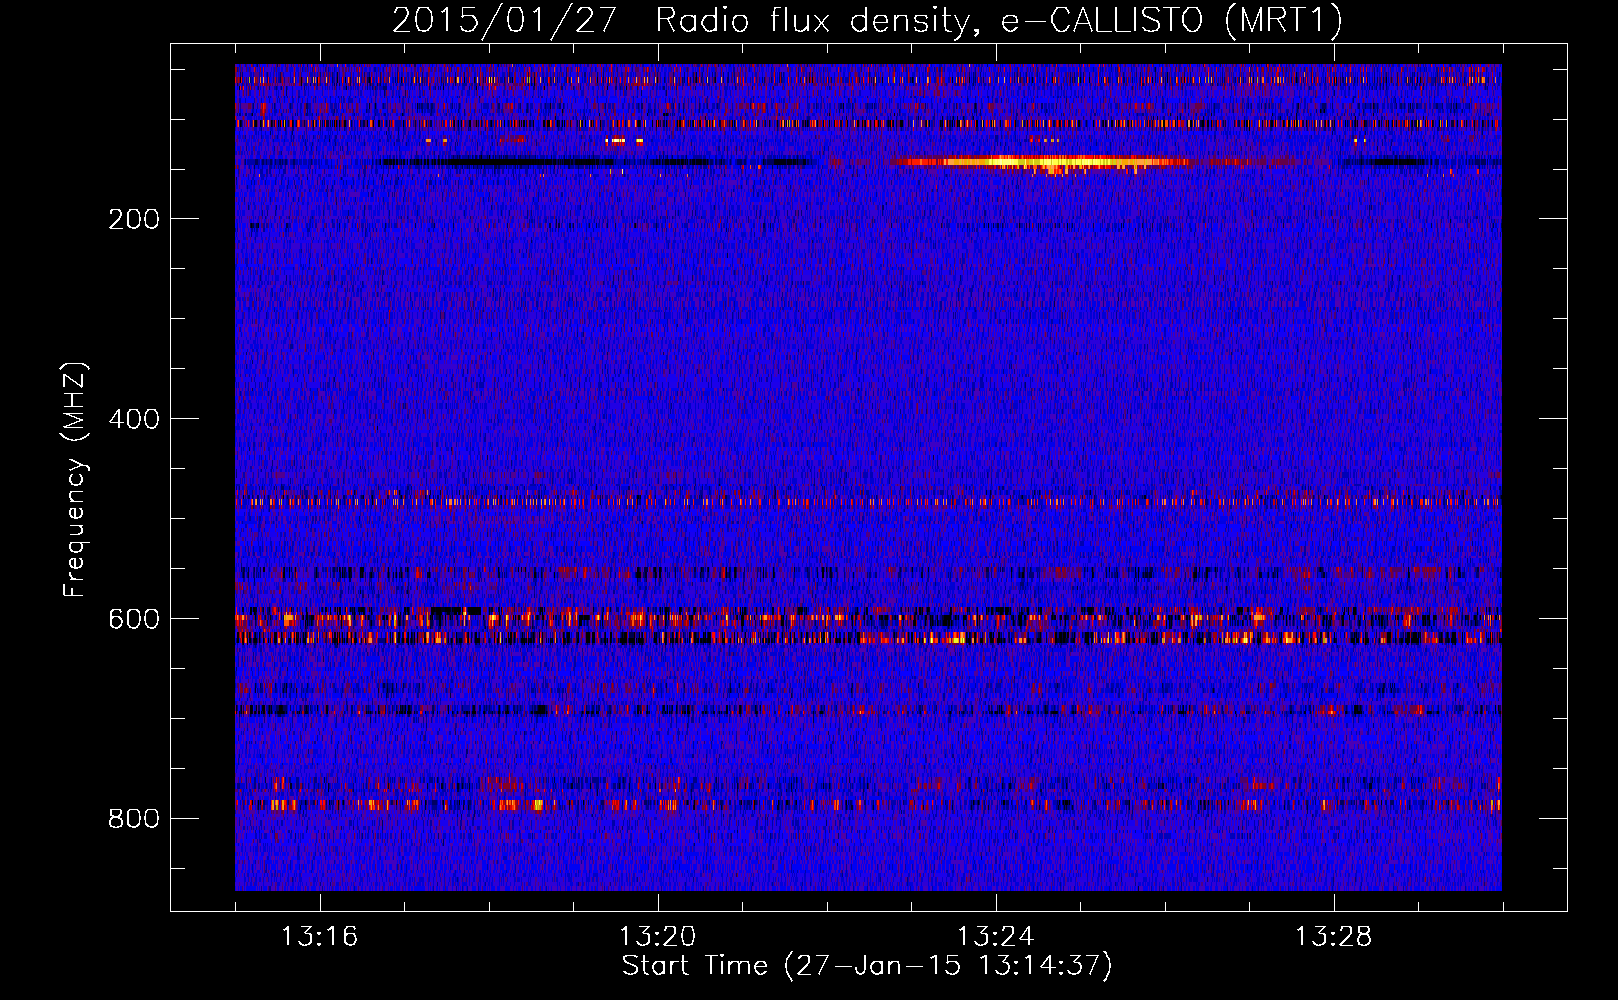The width and height of the screenshot is (1618, 1000).
Task: Click the 13:20 time tick label
Action: click(x=657, y=937)
